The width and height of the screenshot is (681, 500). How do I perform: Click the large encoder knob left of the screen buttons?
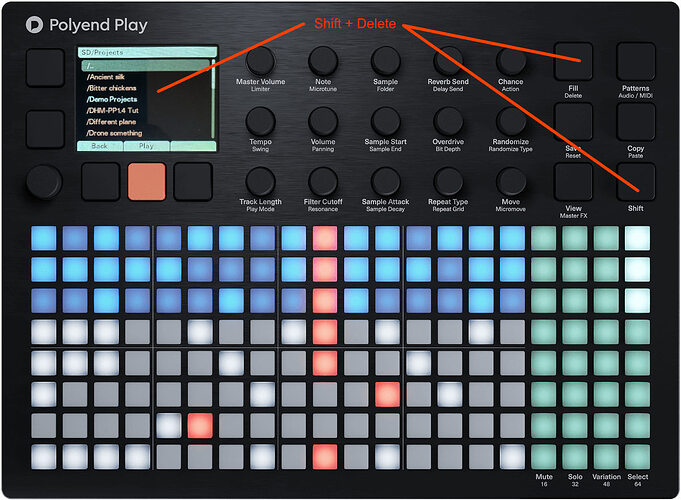44,182
